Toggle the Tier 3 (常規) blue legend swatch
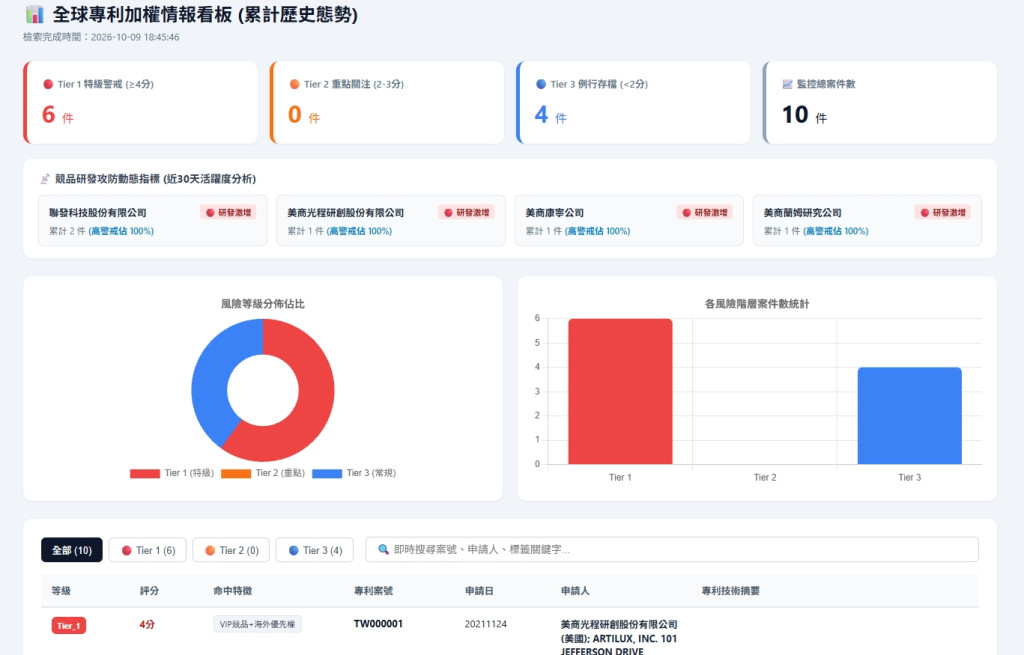This screenshot has height=655, width=1024. (x=327, y=473)
